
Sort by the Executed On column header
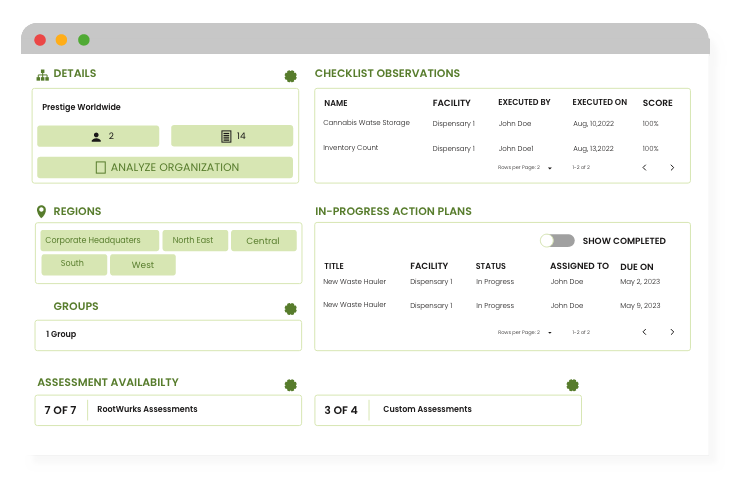[600, 102]
